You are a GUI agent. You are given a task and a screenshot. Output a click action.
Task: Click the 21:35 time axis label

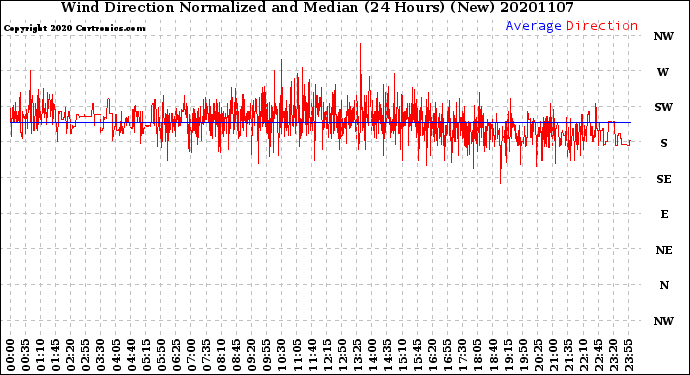tap(568, 355)
